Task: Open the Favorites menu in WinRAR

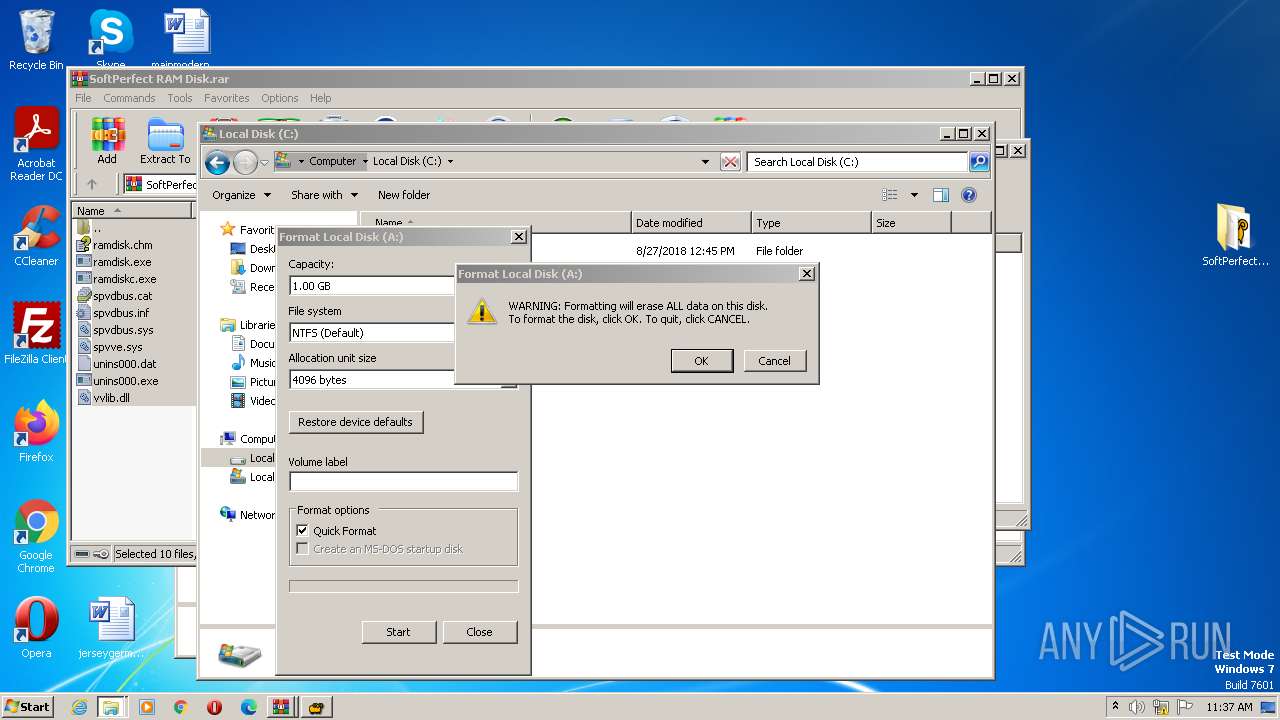Action: [227, 98]
